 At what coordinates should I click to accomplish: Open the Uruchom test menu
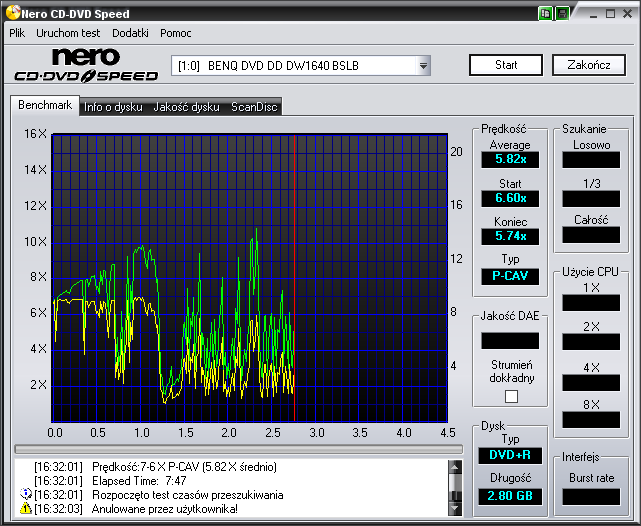coord(68,33)
